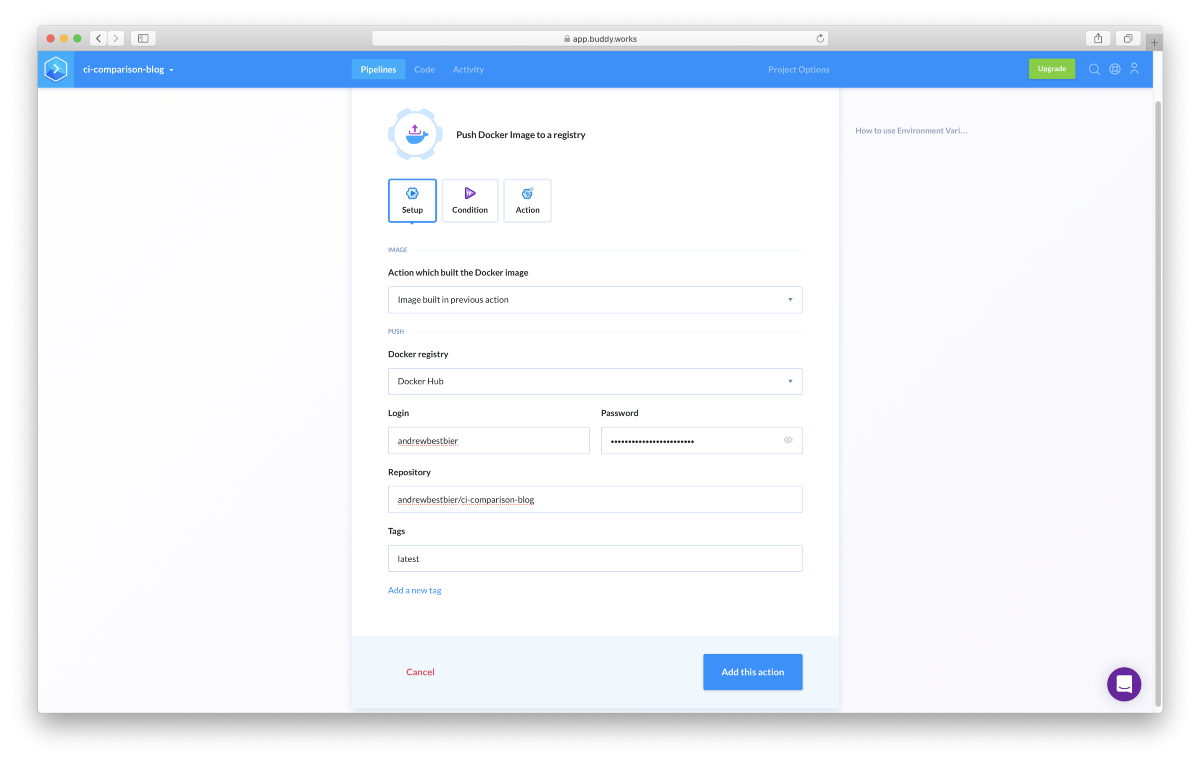This screenshot has height=762, width=1200.
Task: Open the help lifebuoy icon
Action: 1114,69
